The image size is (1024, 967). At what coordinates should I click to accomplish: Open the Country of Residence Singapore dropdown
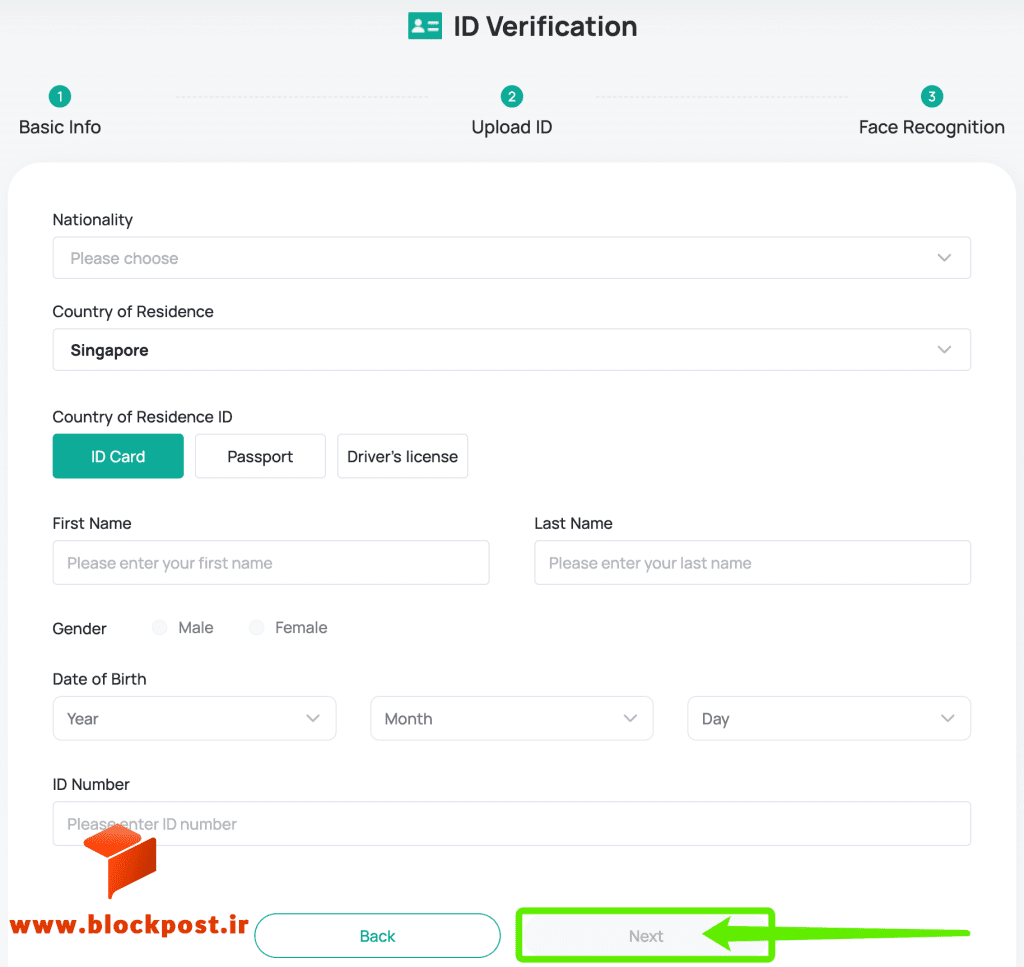511,350
